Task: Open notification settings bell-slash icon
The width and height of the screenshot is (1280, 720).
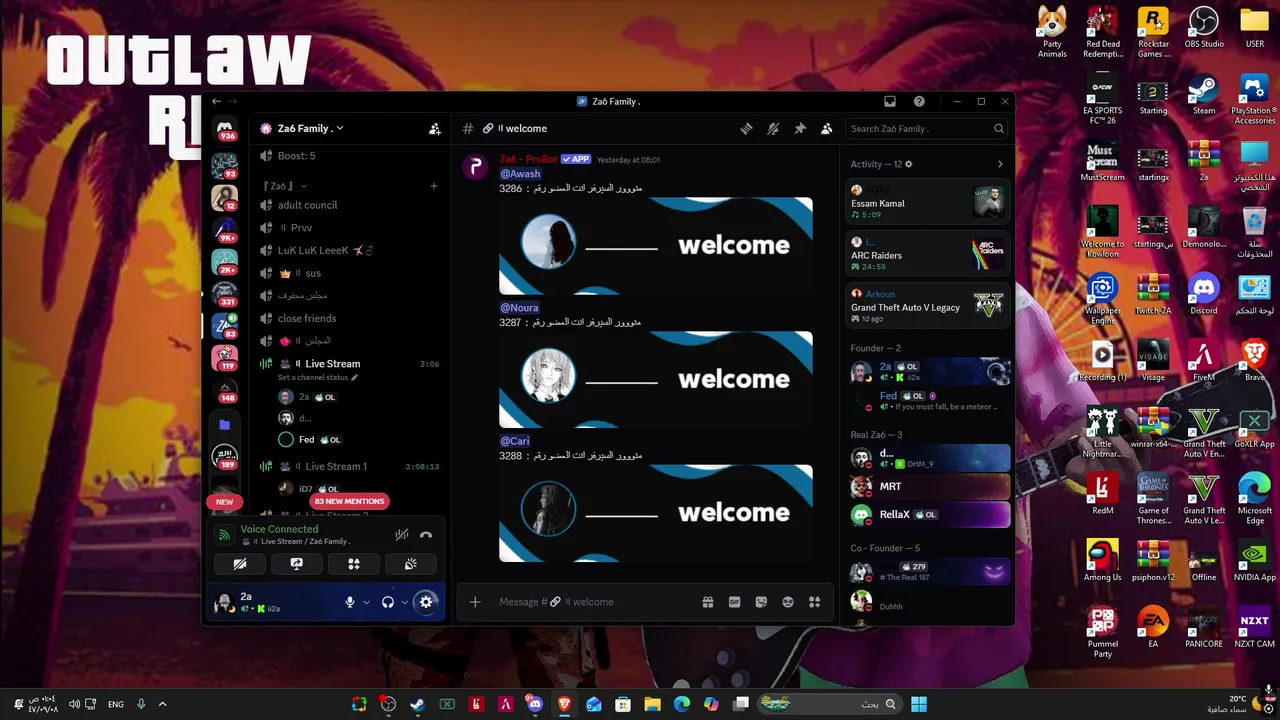Action: click(773, 128)
